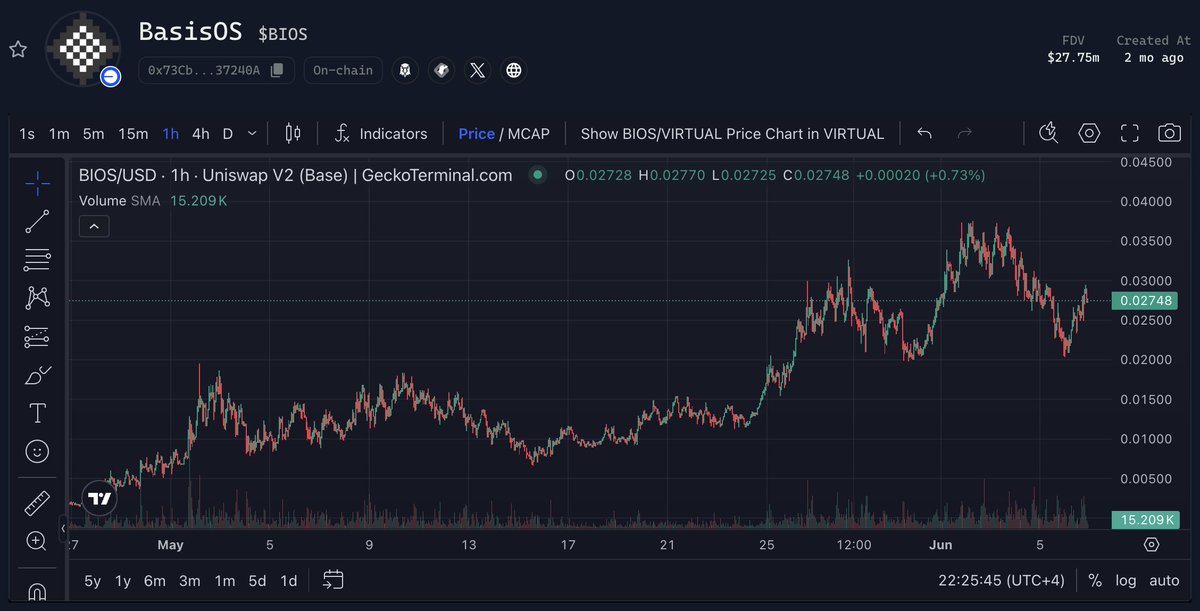Toggle auto scale mode

coord(1164,580)
